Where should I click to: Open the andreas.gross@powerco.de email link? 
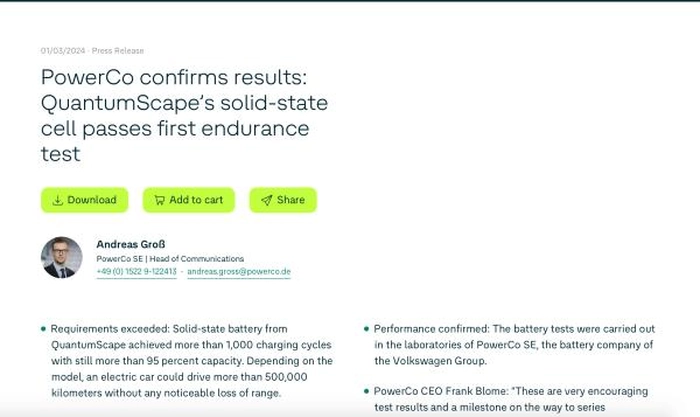tap(238, 272)
